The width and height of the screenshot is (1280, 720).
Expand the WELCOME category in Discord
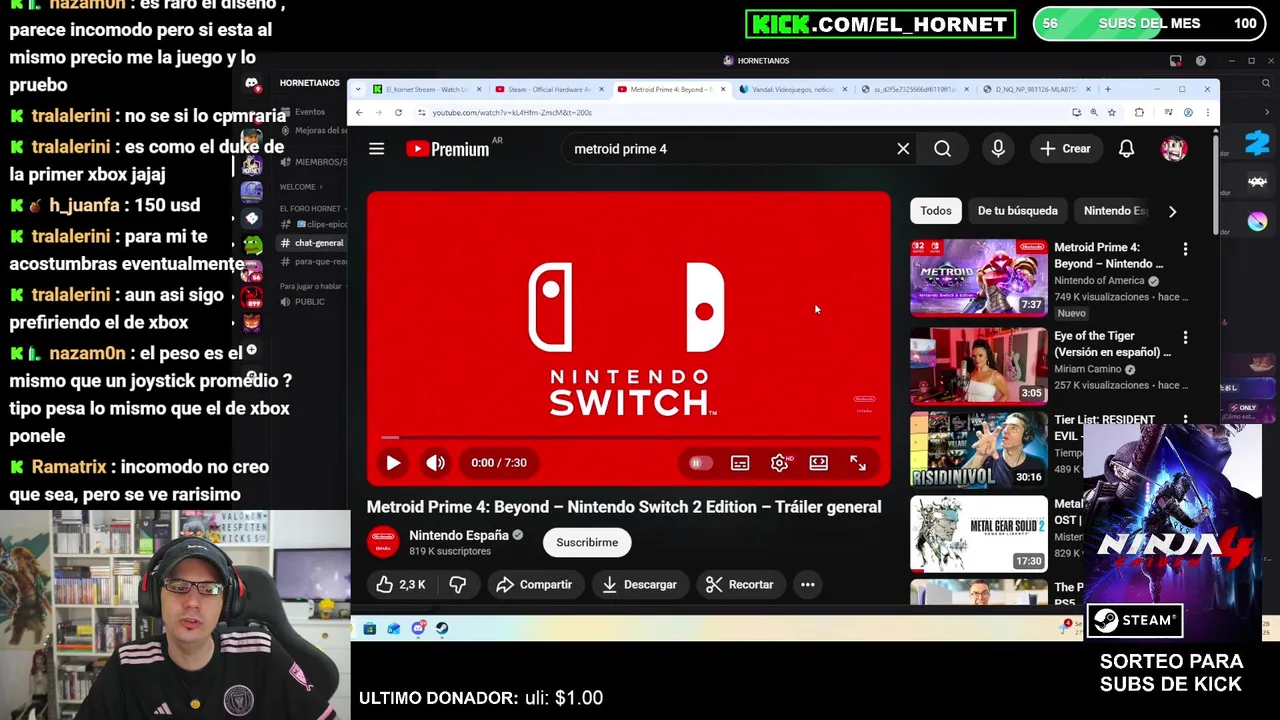[x=301, y=187]
